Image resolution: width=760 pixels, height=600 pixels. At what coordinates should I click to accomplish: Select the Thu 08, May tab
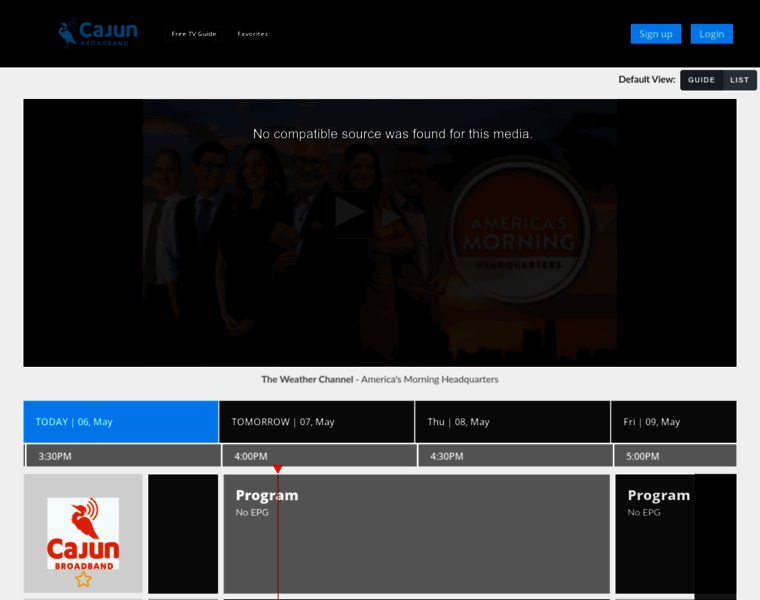(x=513, y=422)
